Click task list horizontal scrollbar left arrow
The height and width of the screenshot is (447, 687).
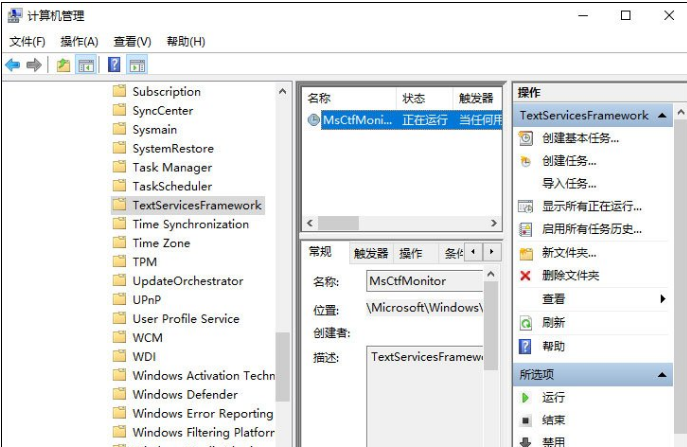[310, 223]
